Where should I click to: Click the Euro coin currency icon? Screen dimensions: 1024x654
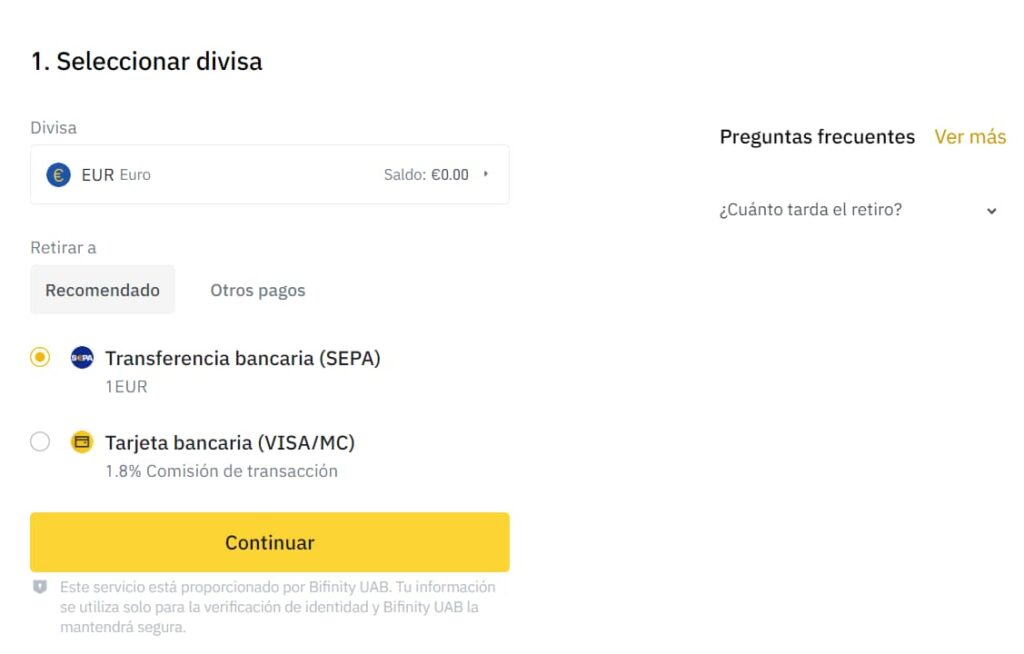58,175
